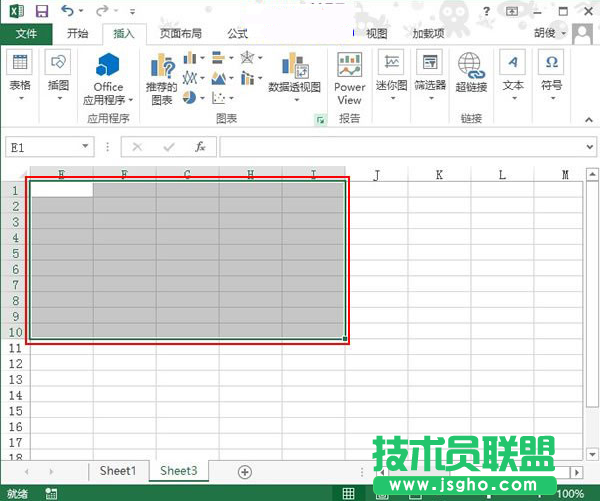Open the Name Box dropdown

pyautogui.click(x=85, y=146)
